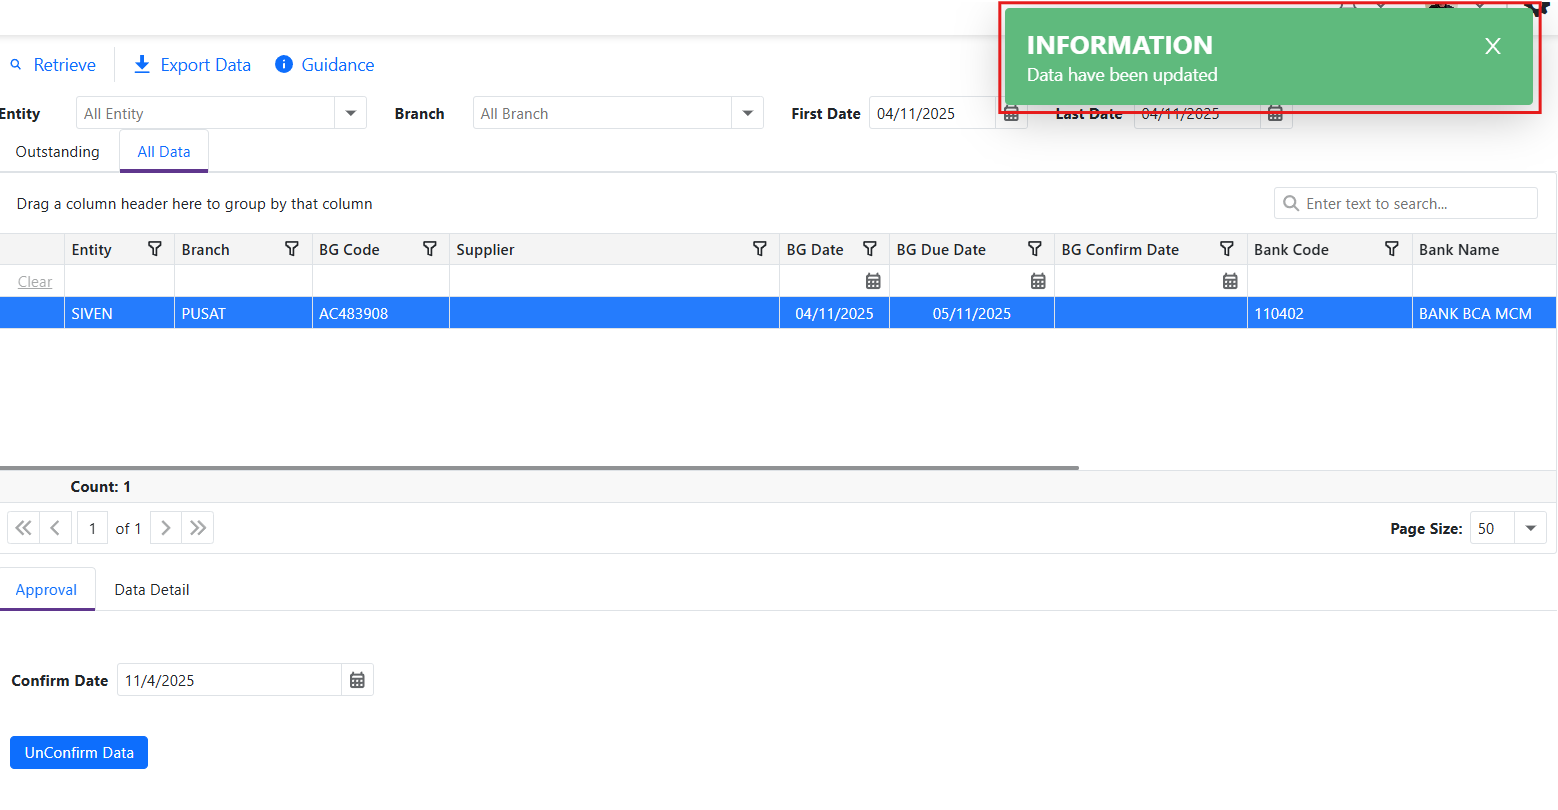Open calendar in BG Confirm Date filter row

(x=1230, y=282)
